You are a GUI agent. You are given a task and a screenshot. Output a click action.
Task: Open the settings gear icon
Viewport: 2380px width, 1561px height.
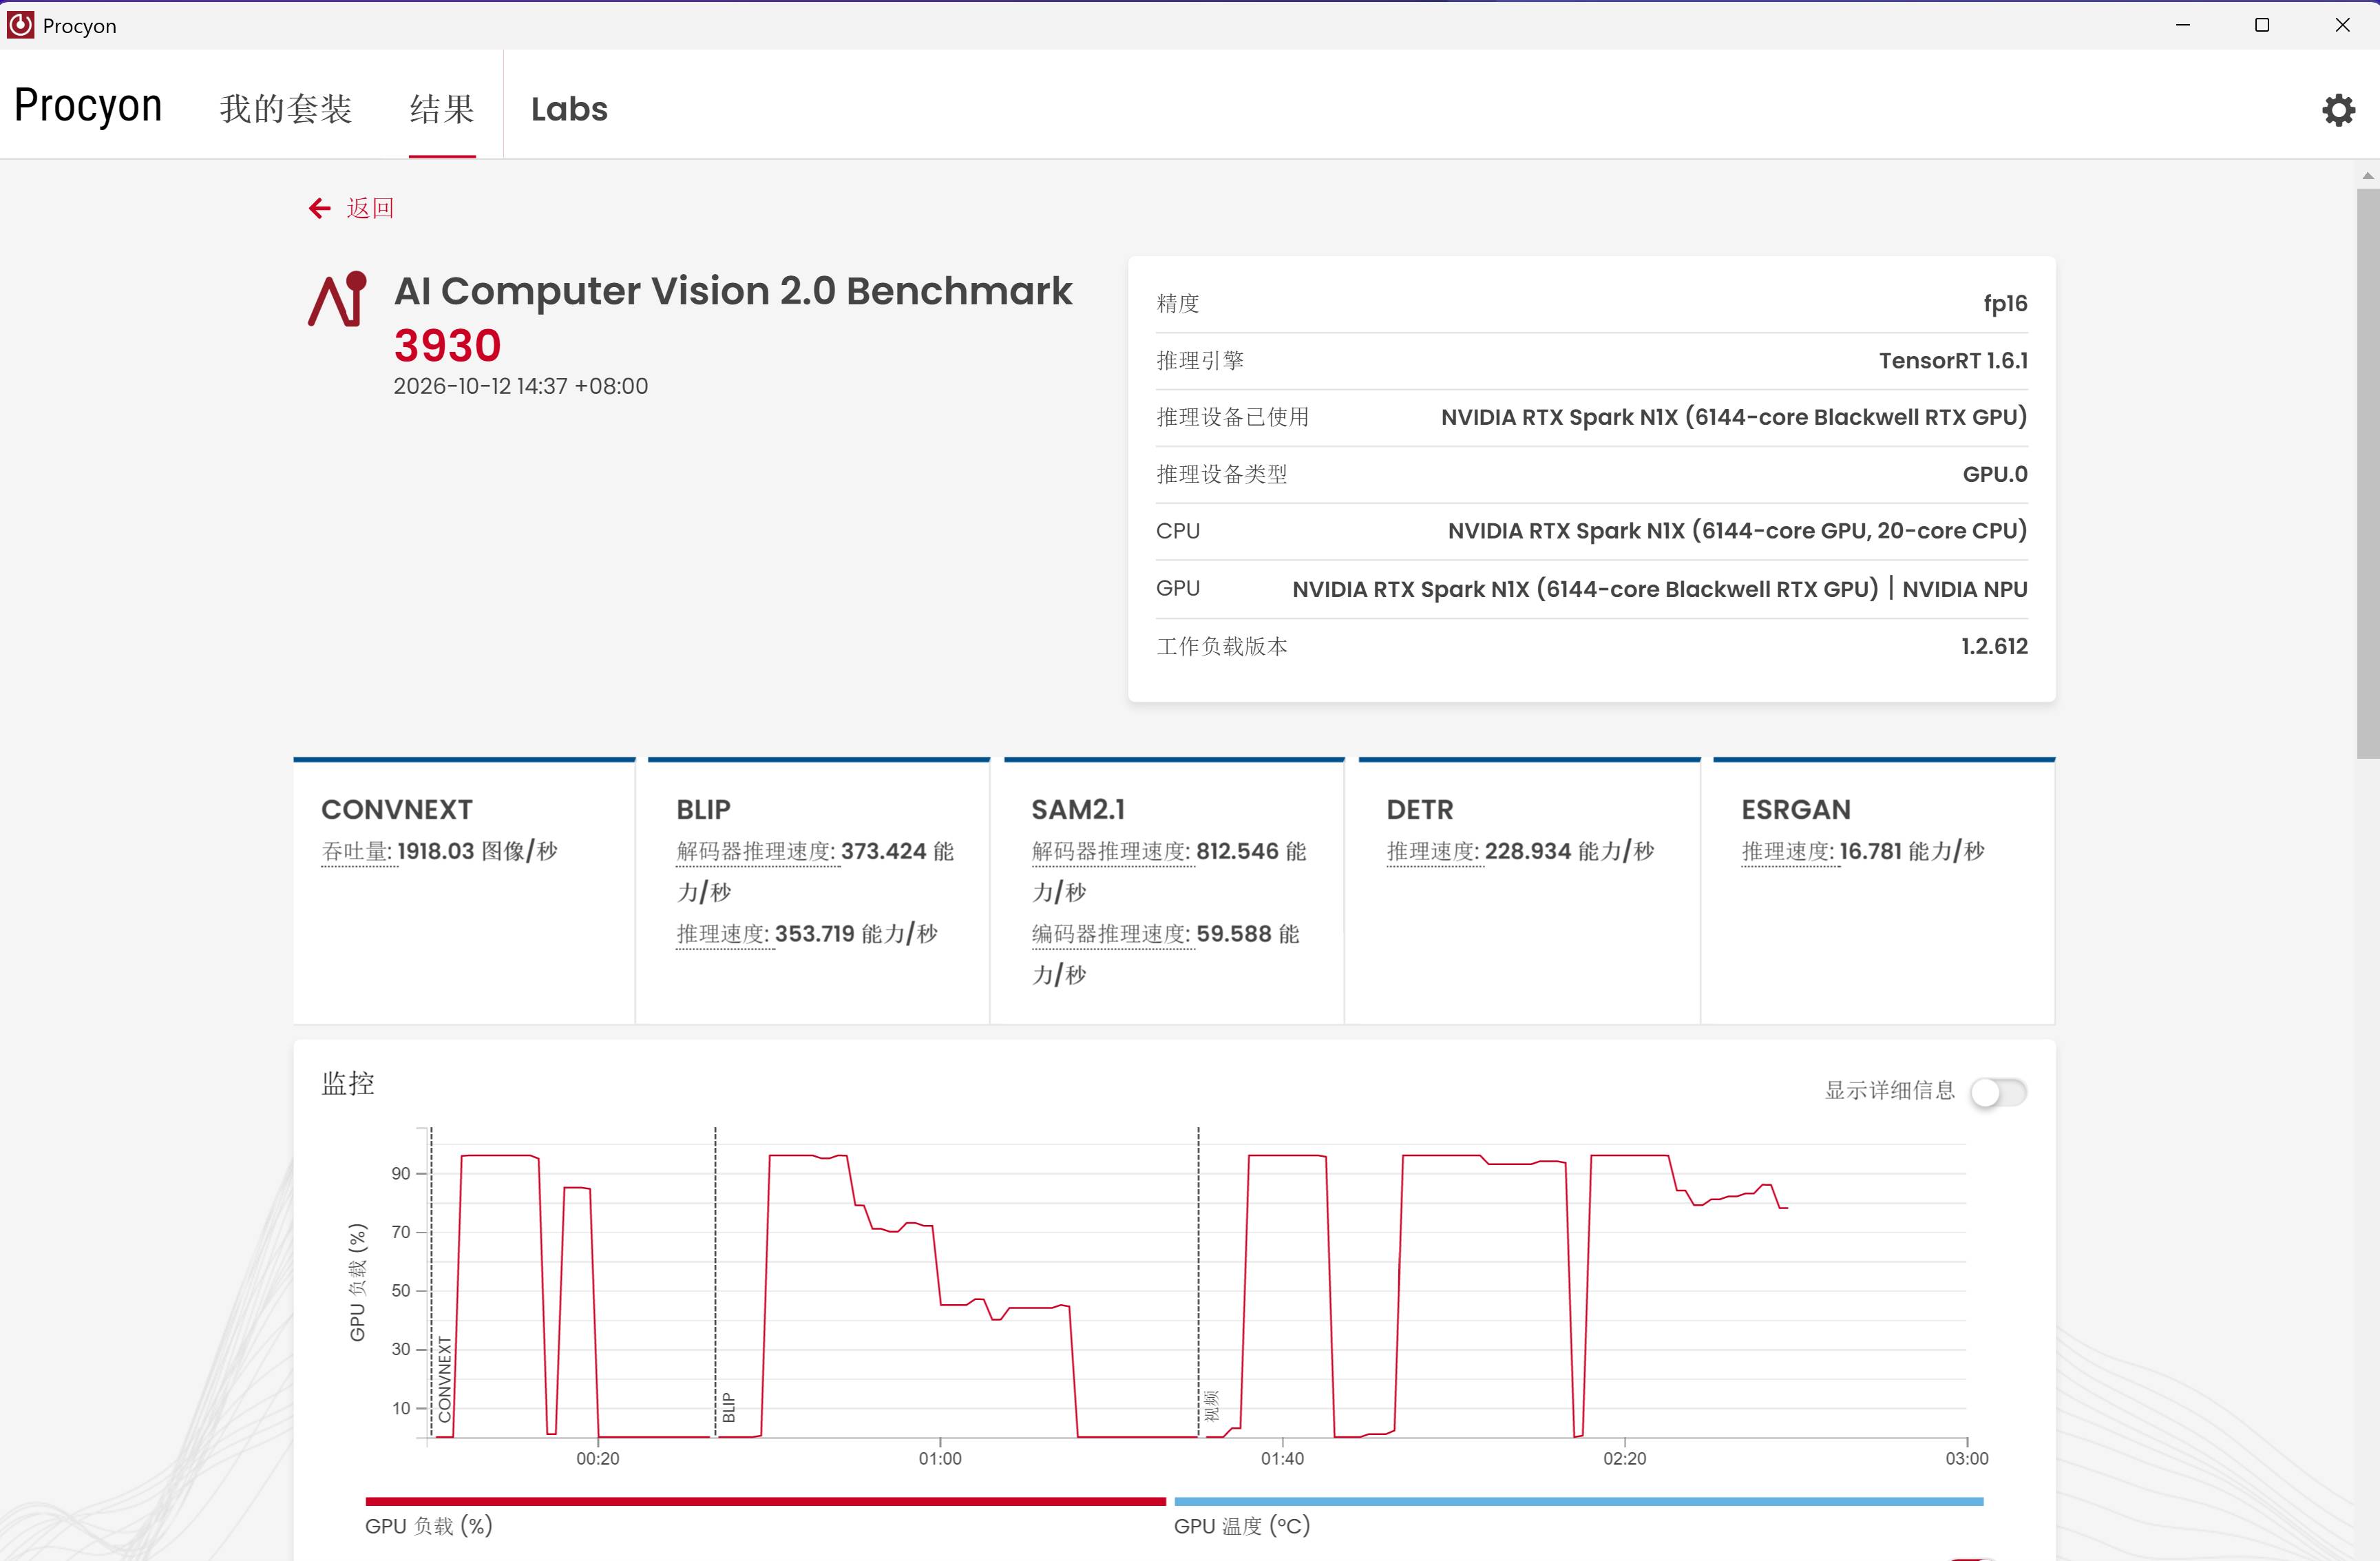(2338, 109)
